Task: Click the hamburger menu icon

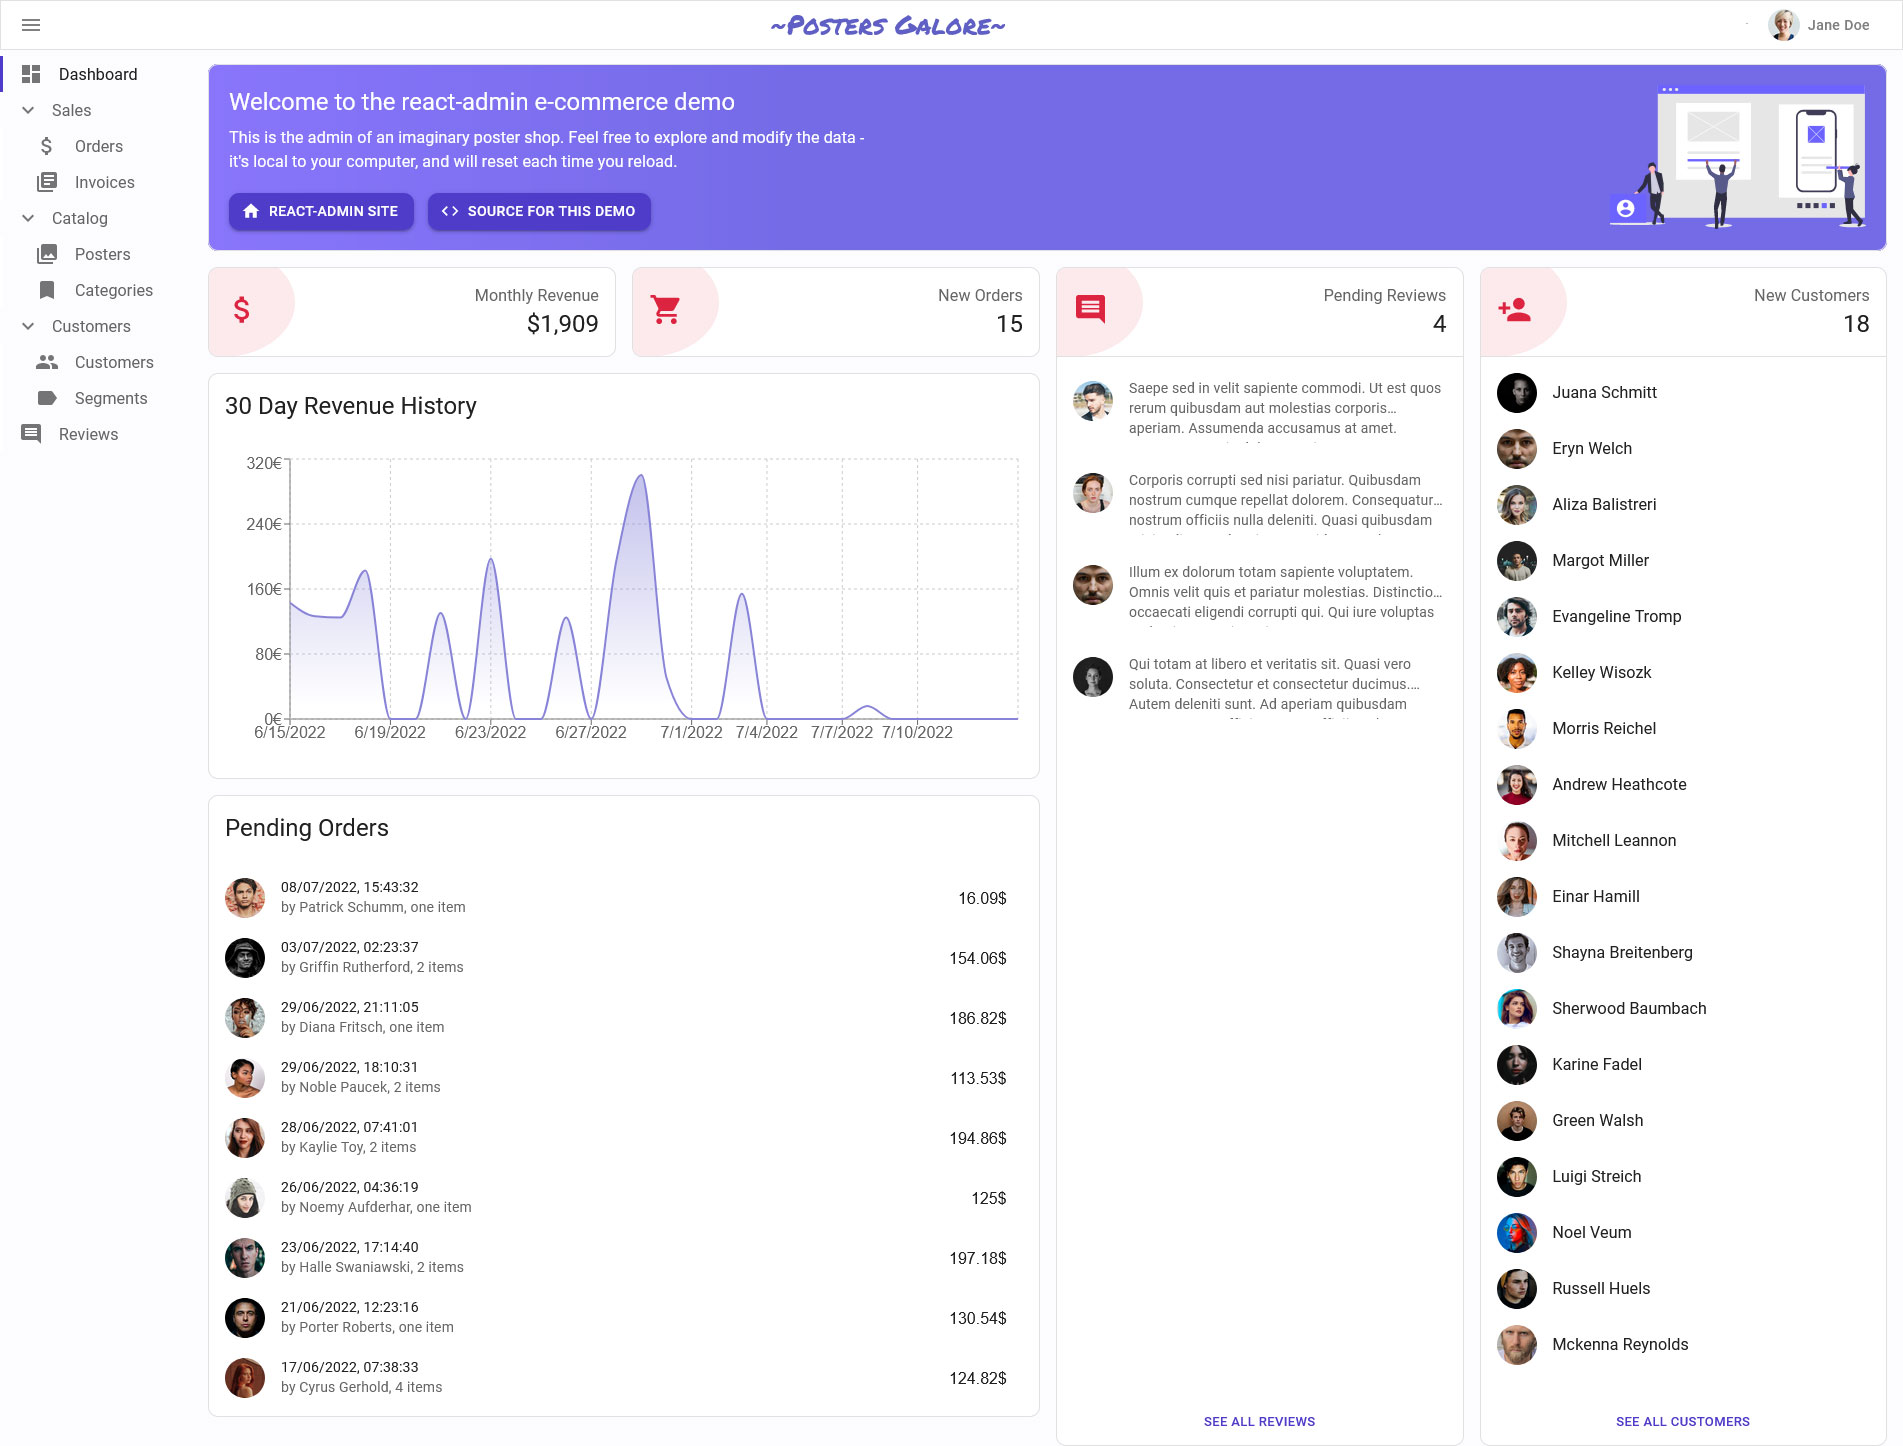Action: (x=31, y=25)
